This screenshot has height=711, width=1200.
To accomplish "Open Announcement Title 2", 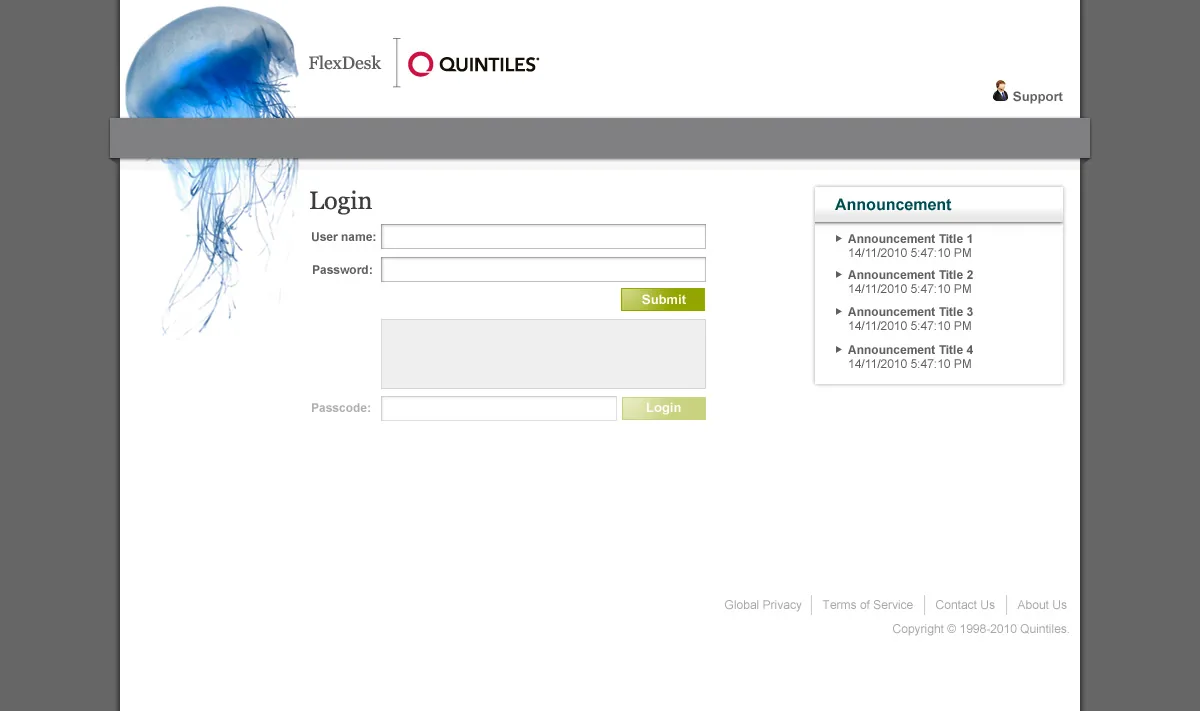I will click(910, 275).
